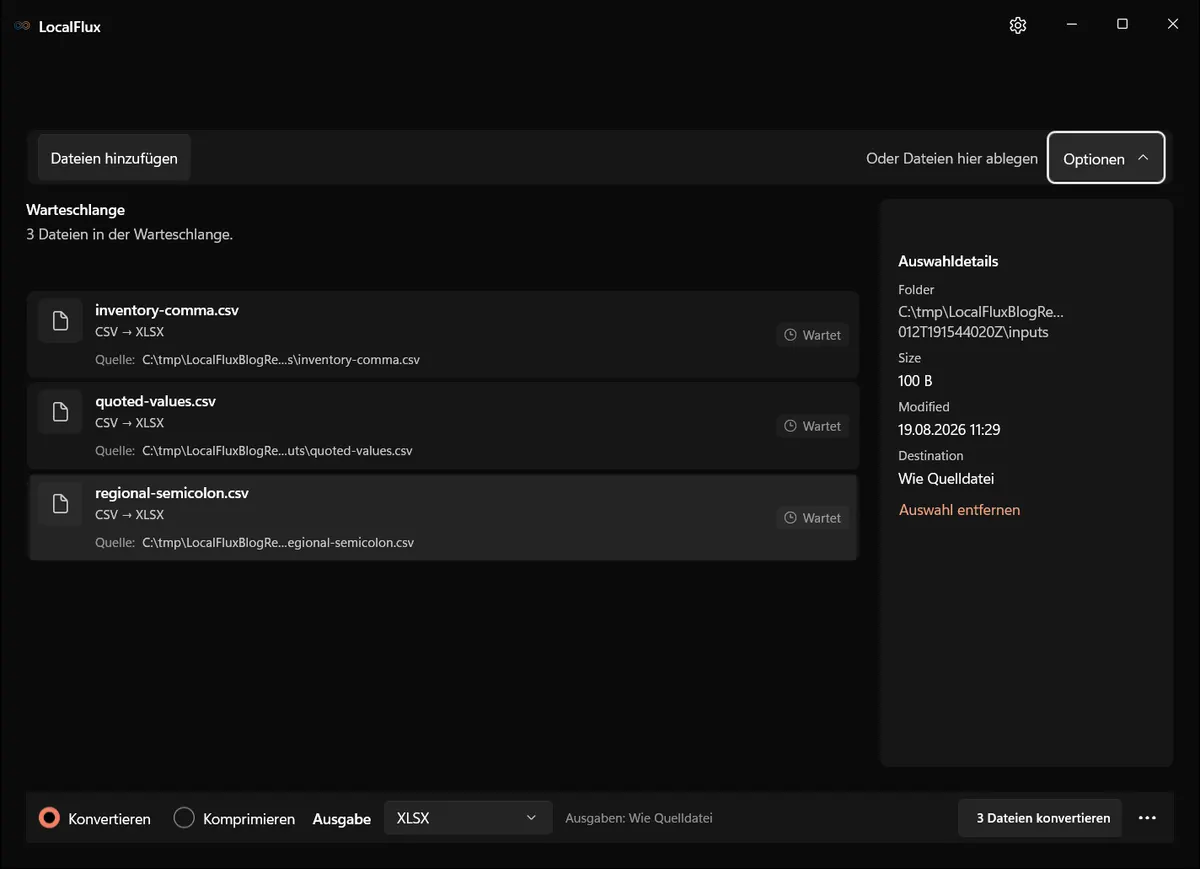
Task: Open the three-dots more actions menu
Action: click(1147, 818)
